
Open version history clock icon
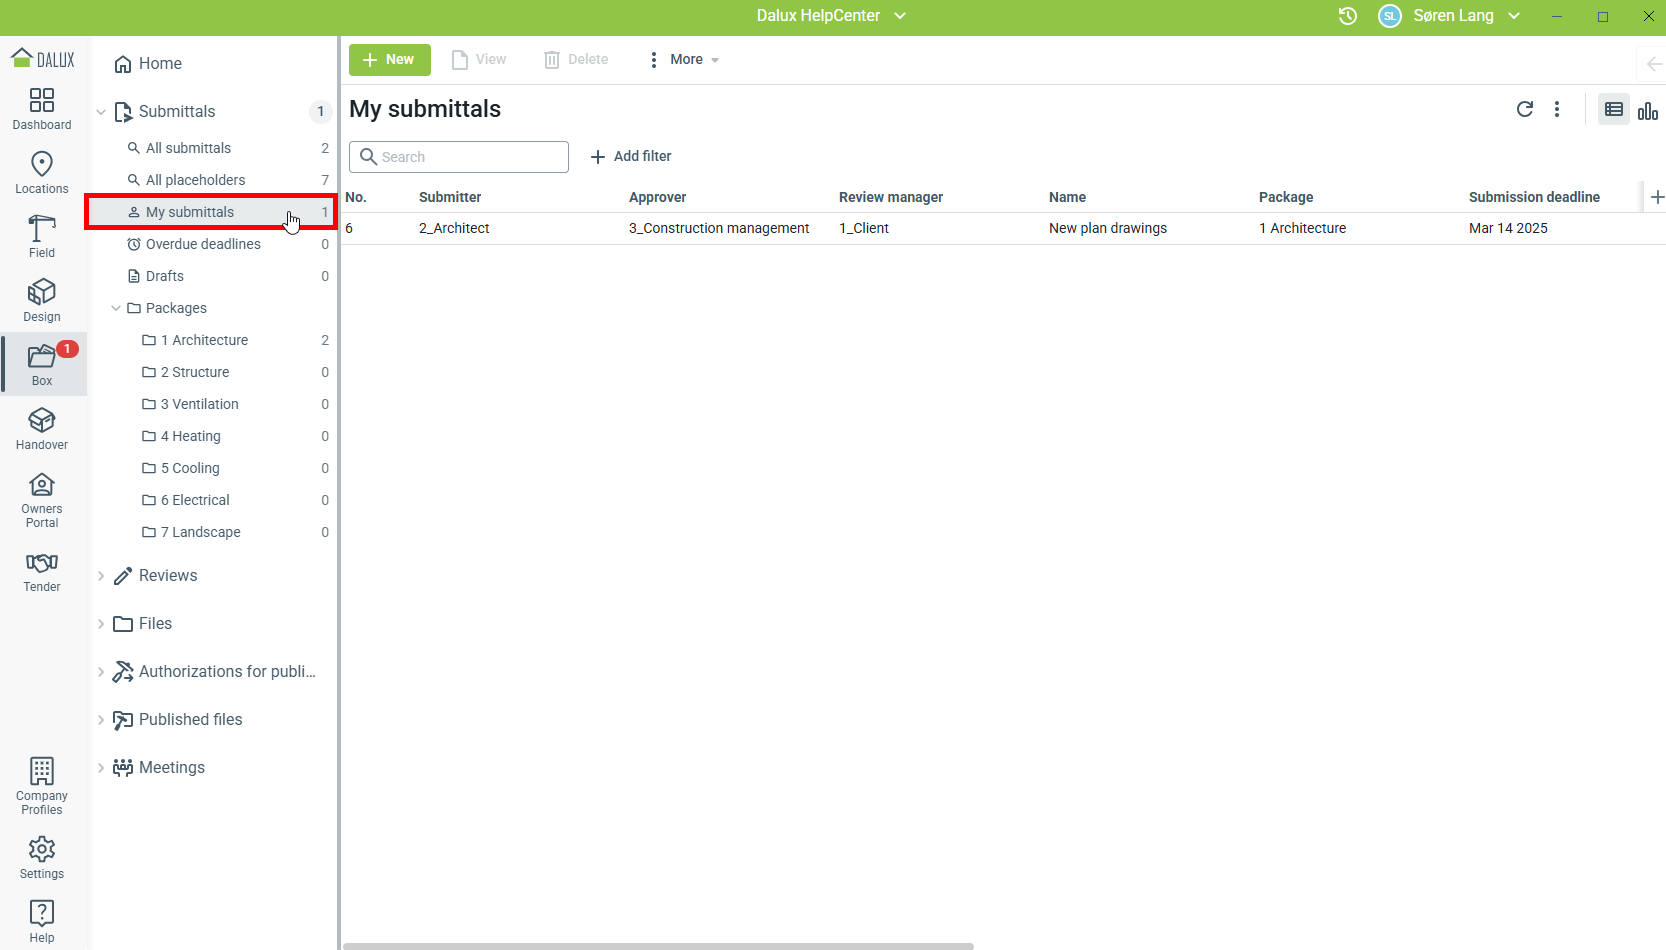[1347, 16]
